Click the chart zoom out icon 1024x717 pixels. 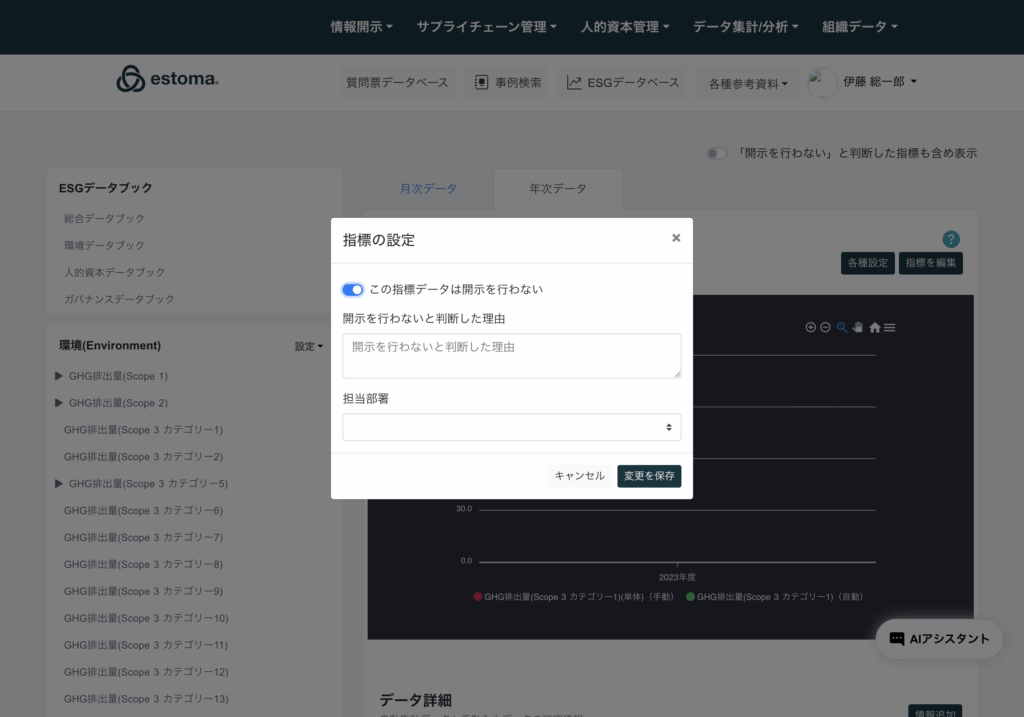coord(825,327)
